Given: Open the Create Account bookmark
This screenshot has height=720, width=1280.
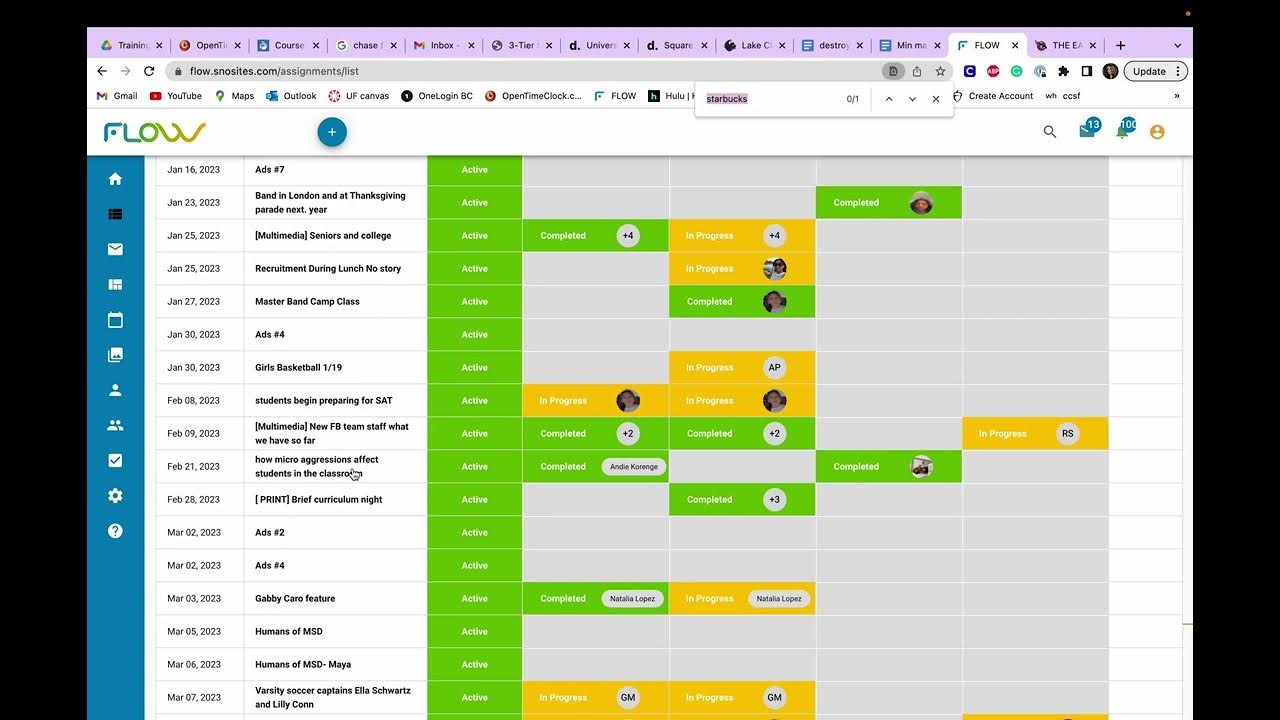Looking at the screenshot, I should (x=993, y=96).
